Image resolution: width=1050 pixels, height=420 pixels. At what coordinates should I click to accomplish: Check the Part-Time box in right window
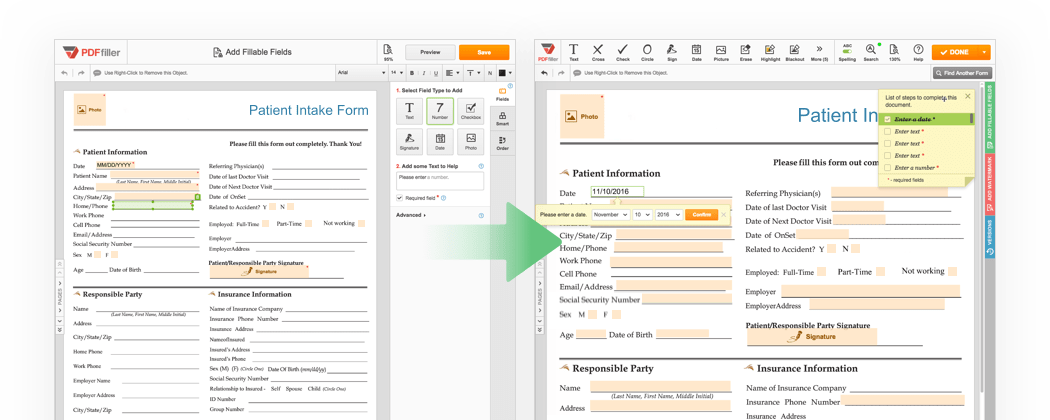coord(880,271)
